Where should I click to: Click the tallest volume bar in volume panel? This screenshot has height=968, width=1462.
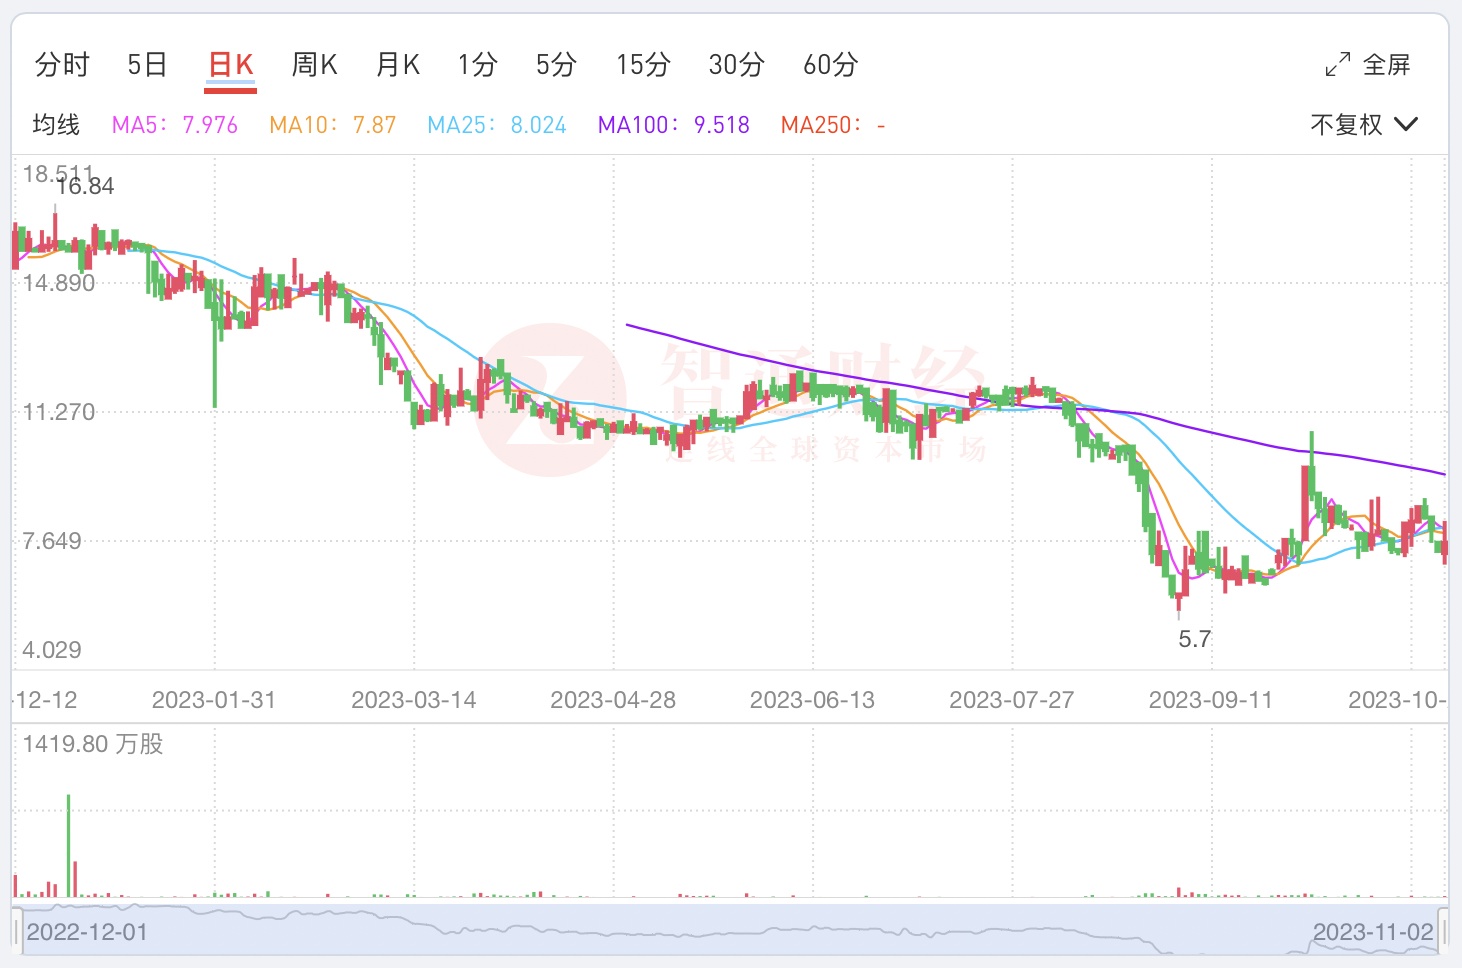click(69, 845)
